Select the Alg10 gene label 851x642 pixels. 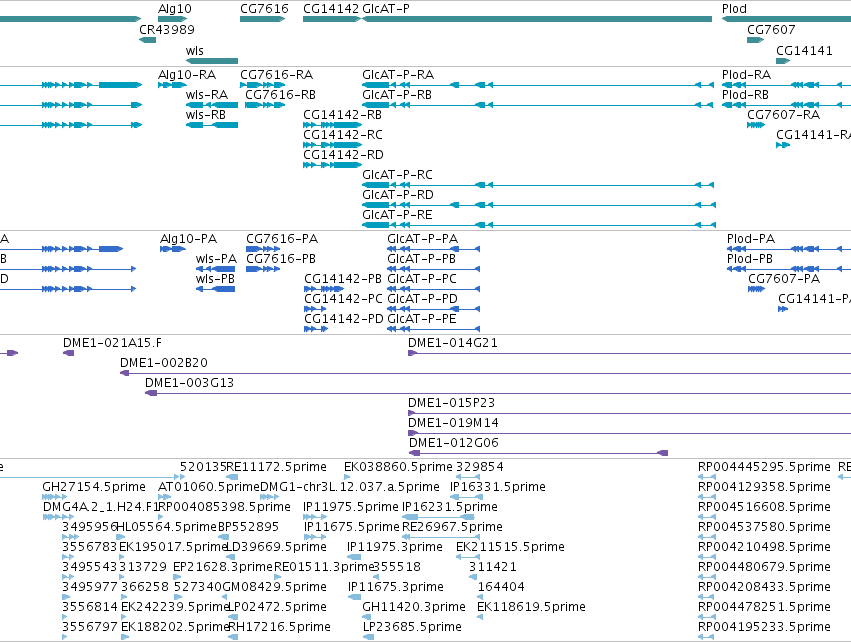coord(175,9)
